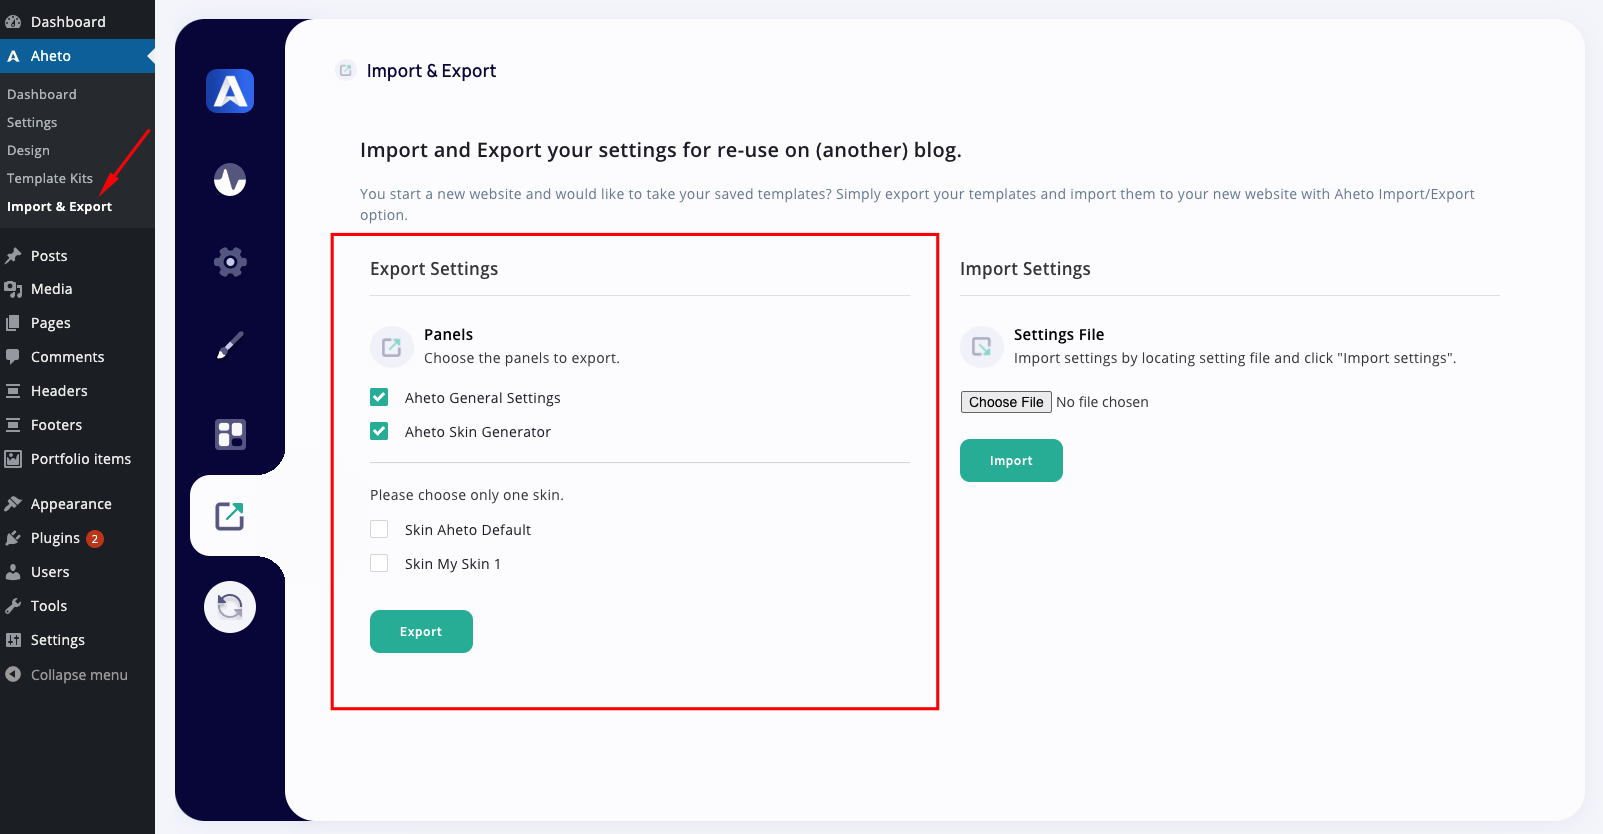This screenshot has height=834, width=1603.
Task: Click the Settings File import icon
Action: [x=982, y=347]
